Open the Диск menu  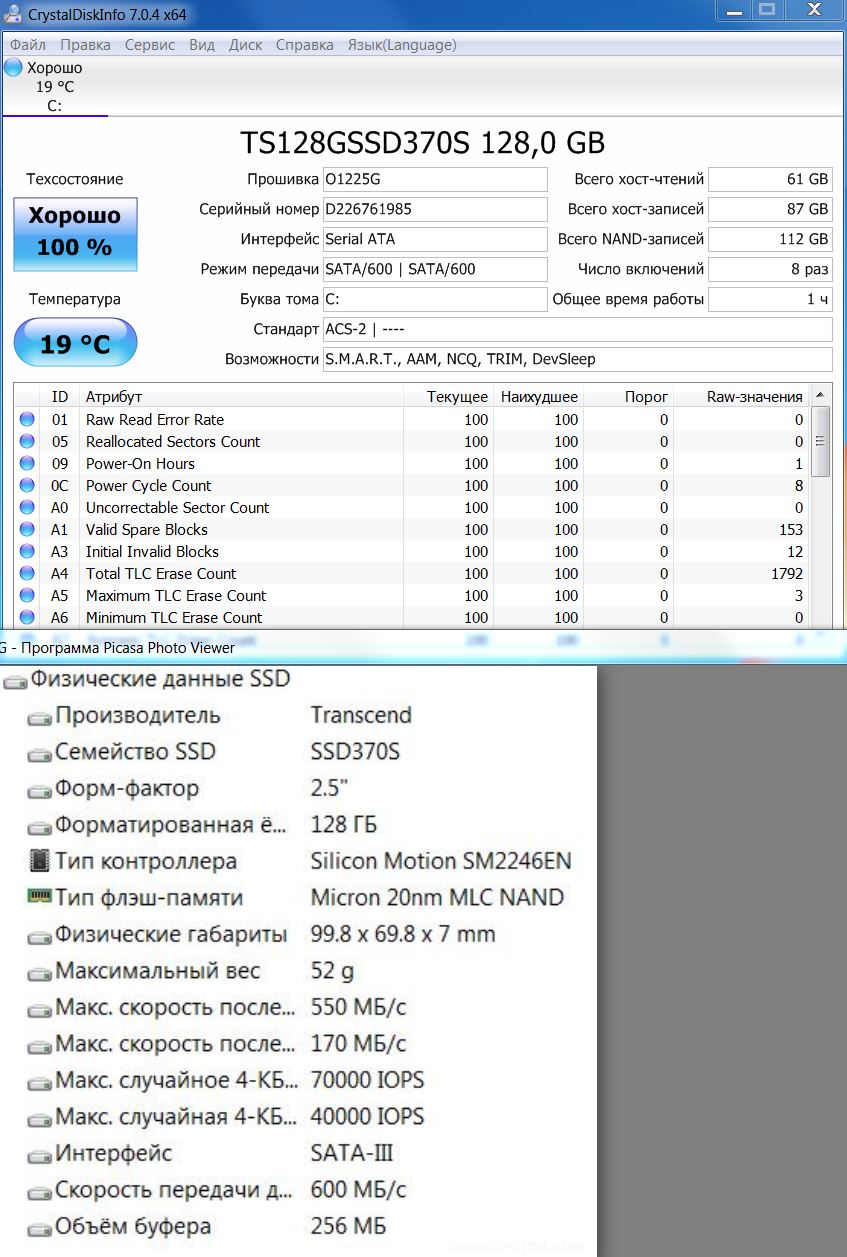(x=246, y=45)
